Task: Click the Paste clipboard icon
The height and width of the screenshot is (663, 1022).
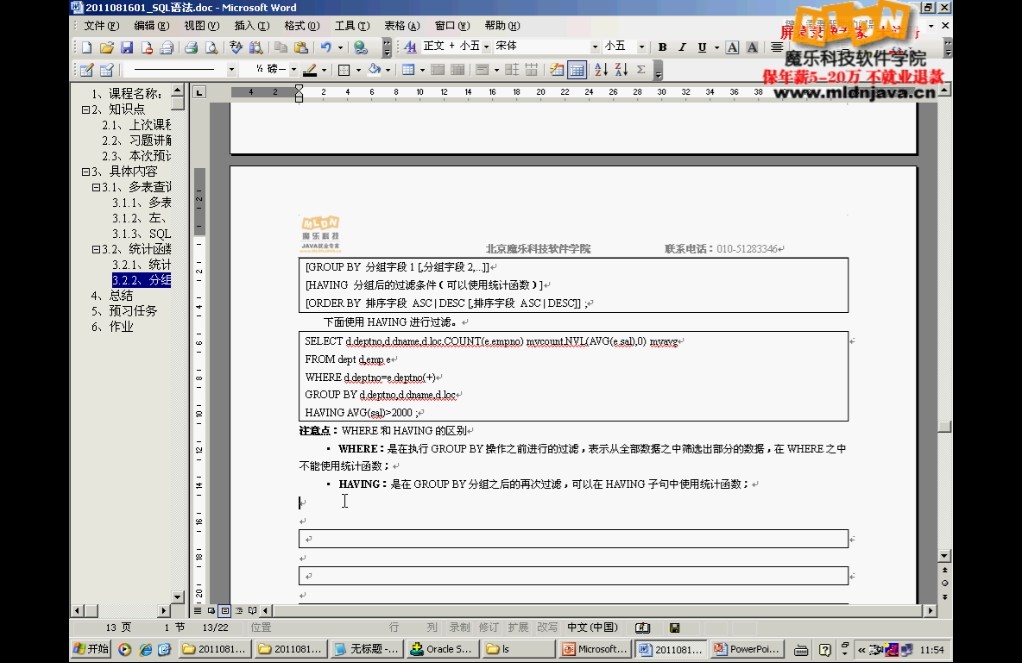Action: click(x=300, y=47)
